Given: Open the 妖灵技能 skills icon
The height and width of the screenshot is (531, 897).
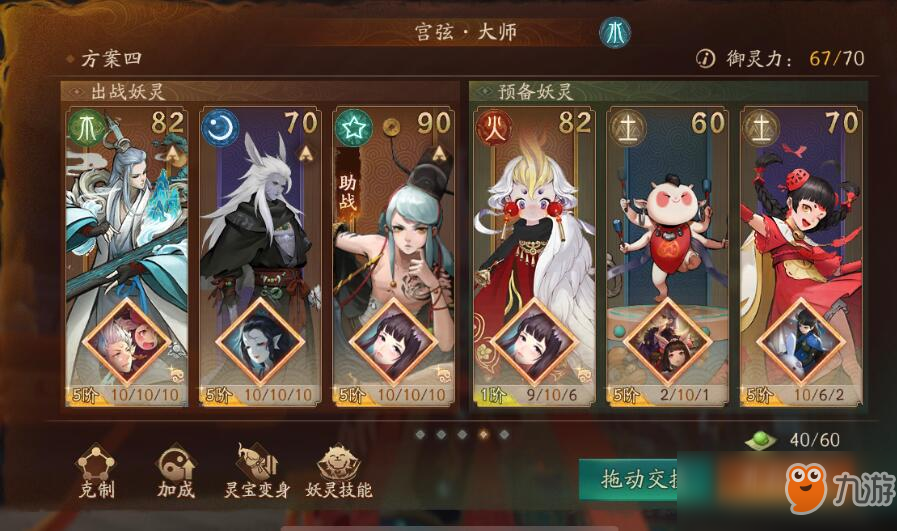Looking at the screenshot, I should click(339, 471).
